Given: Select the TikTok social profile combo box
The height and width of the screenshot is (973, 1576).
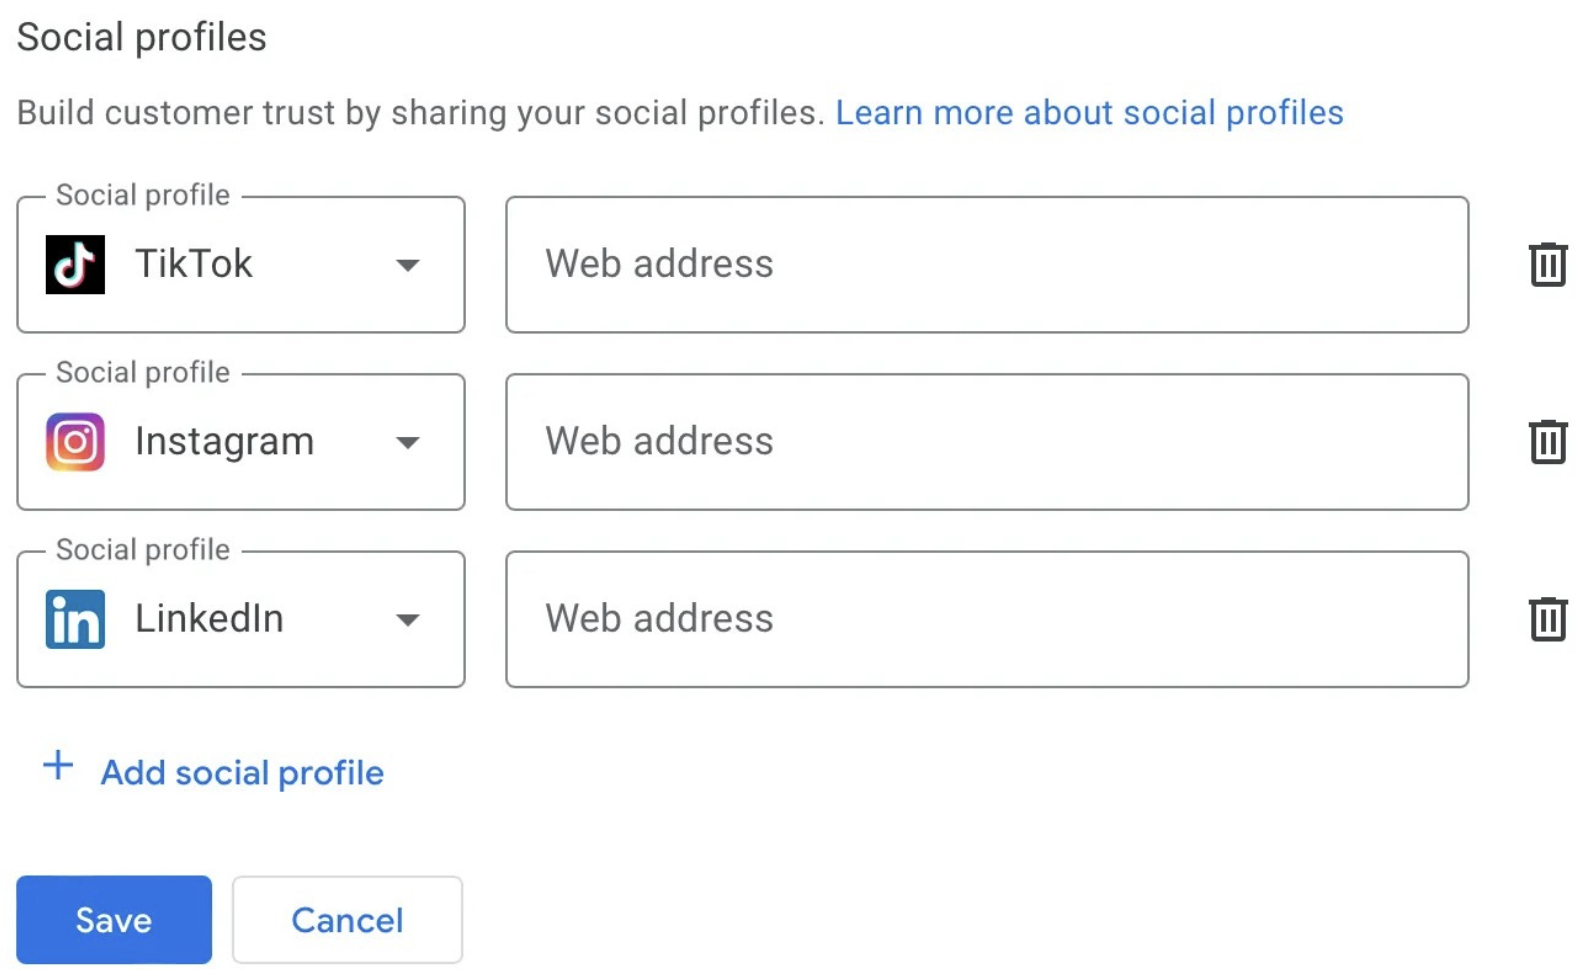Looking at the screenshot, I should [x=240, y=264].
